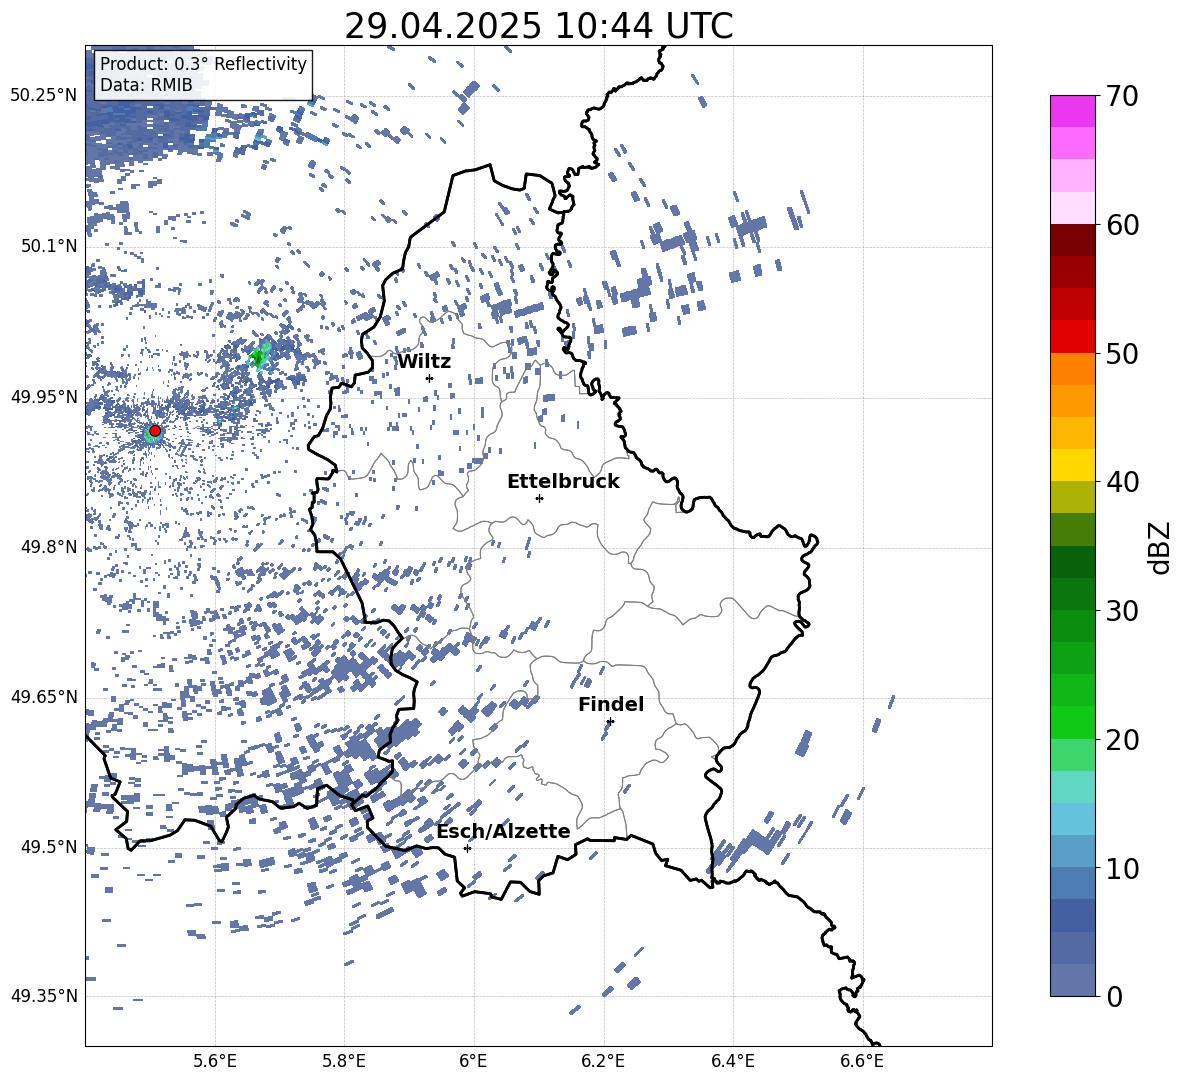1184x1081 pixels.
Task: Click the 6.6°E longitude label
Action: click(x=862, y=1062)
